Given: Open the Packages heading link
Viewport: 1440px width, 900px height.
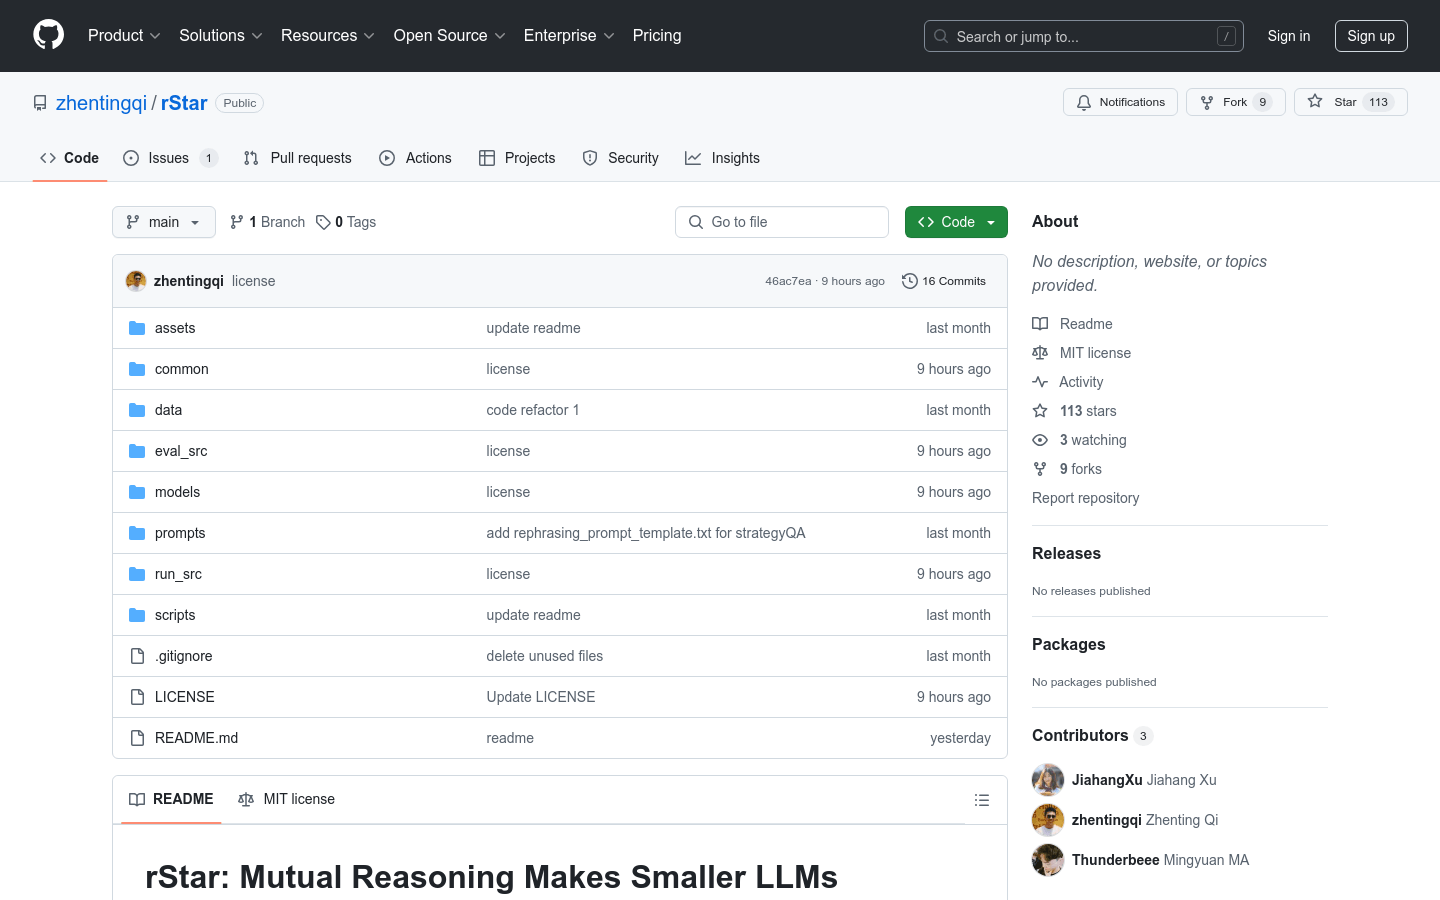Looking at the screenshot, I should [x=1069, y=644].
